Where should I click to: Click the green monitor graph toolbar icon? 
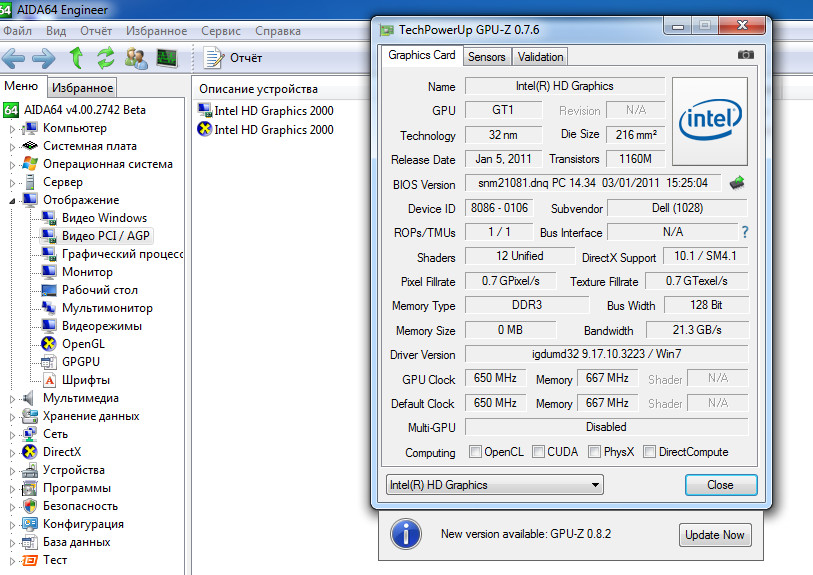click(166, 58)
